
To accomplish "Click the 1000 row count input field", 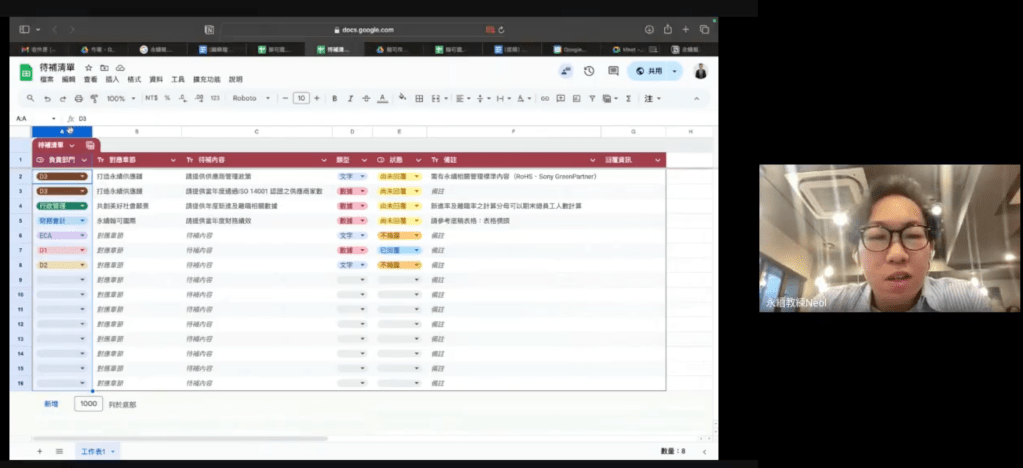I will point(88,404).
